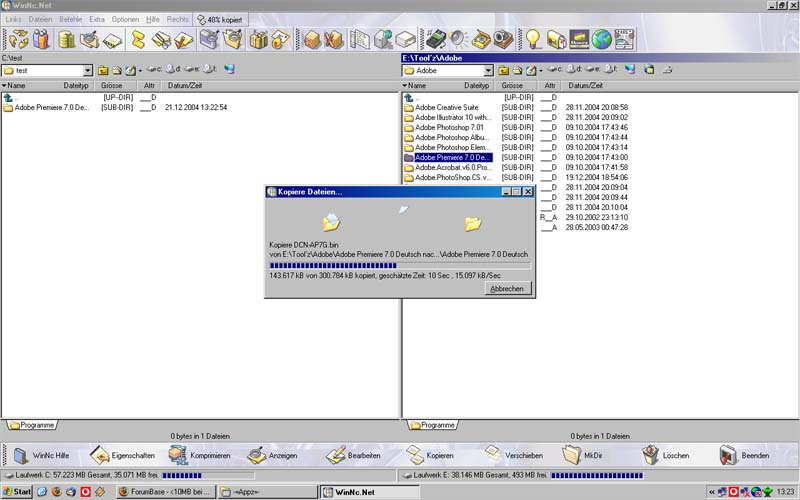The image size is (800, 500).
Task: Sort left panel by Grösse column
Action: coord(111,86)
